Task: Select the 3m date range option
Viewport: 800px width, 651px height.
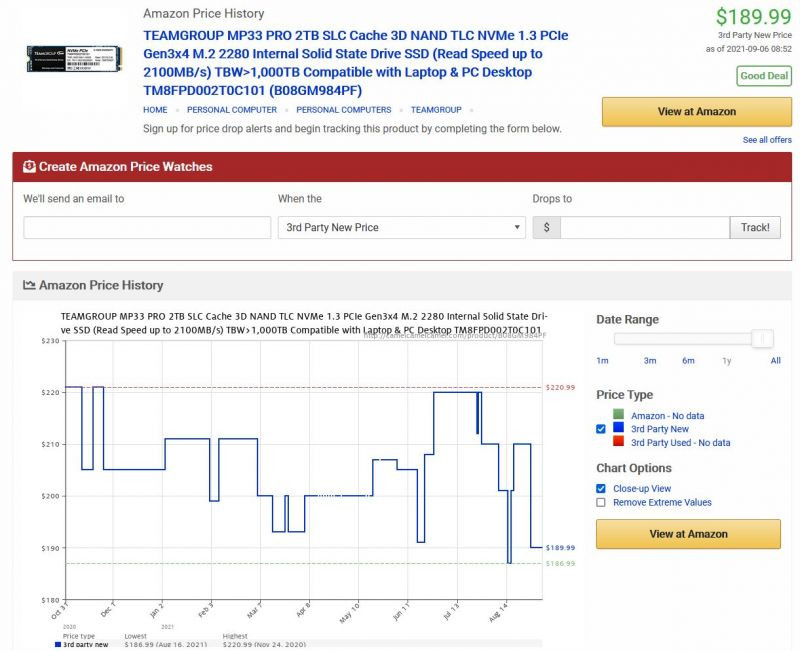Action: (649, 361)
